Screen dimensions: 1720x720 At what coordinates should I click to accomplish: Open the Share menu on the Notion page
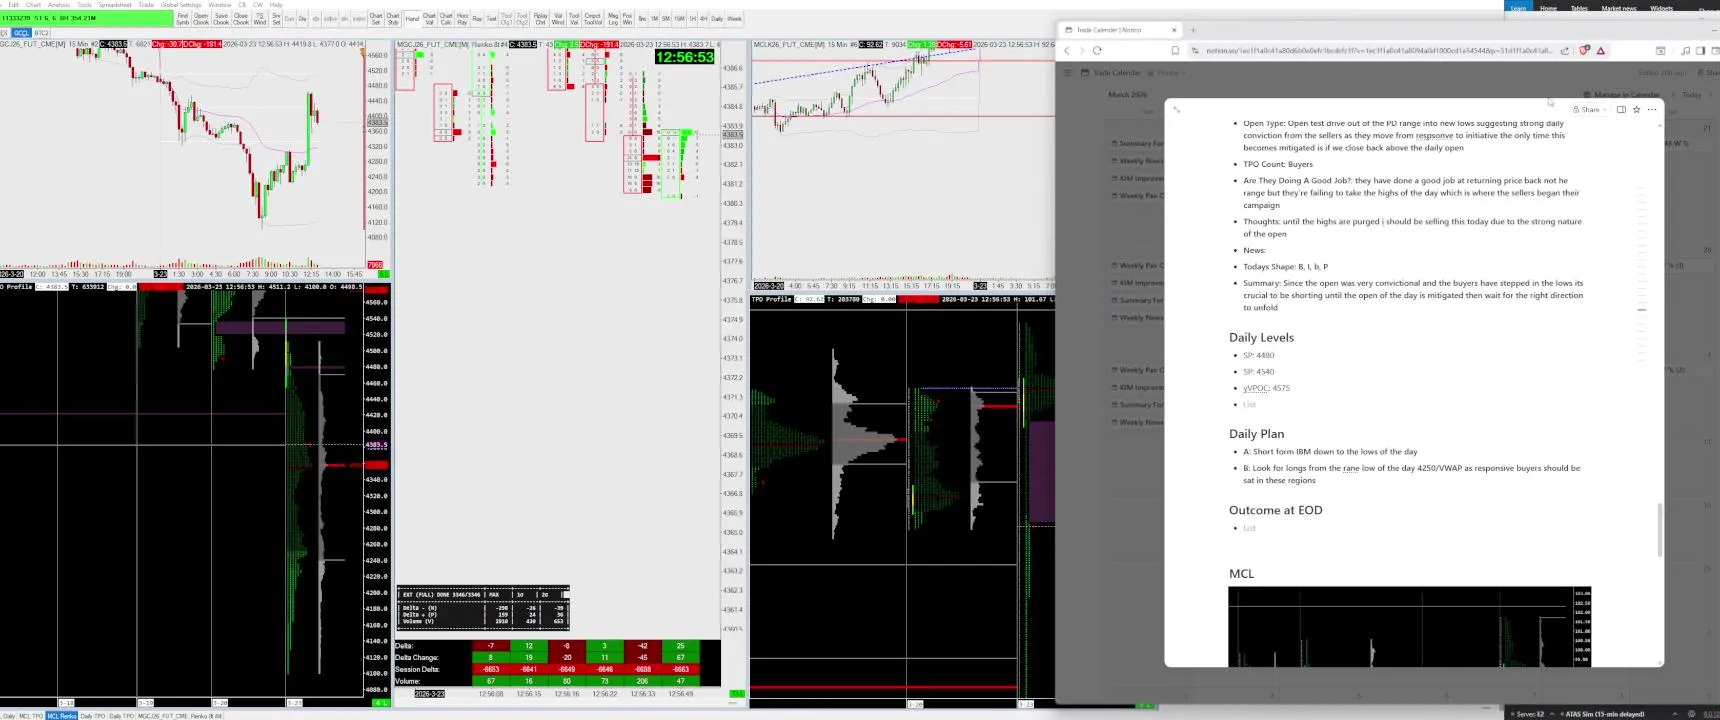pos(1588,110)
